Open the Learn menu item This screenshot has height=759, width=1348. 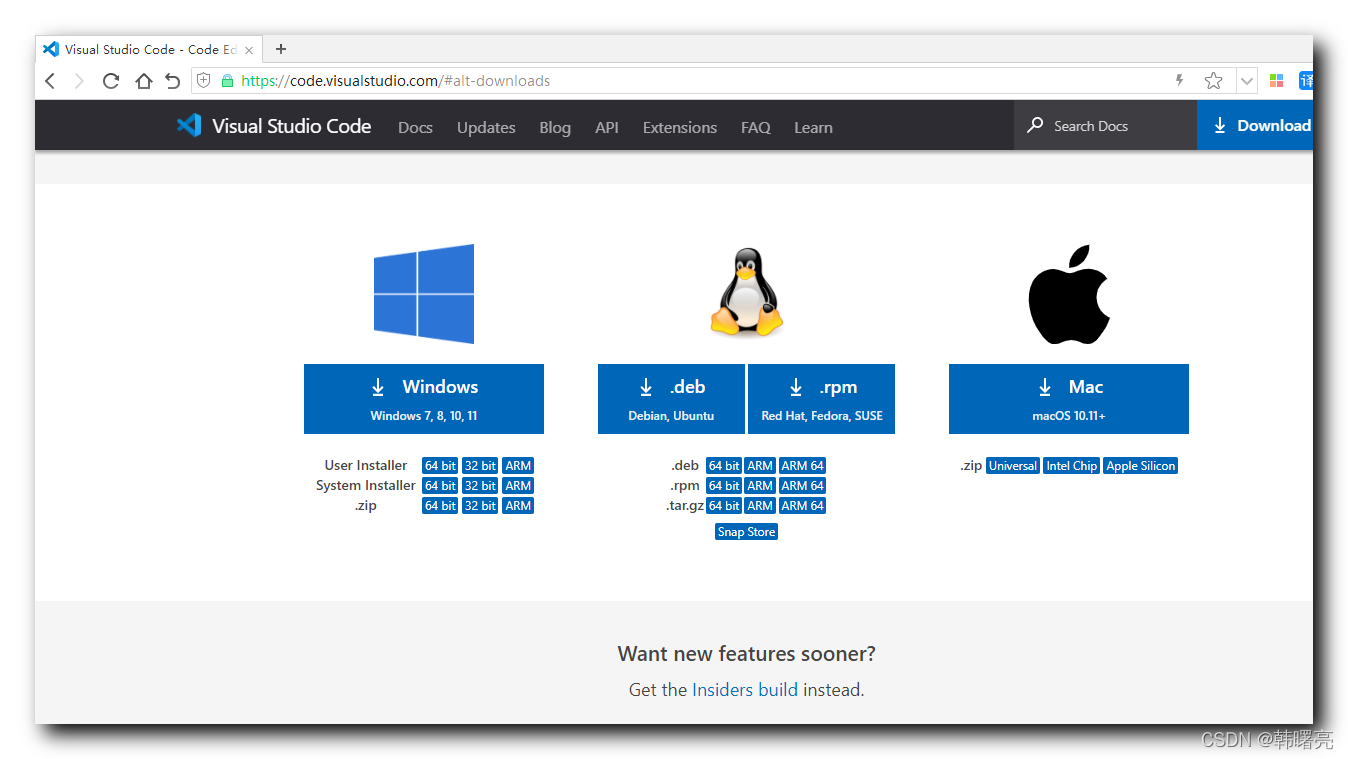tap(813, 127)
